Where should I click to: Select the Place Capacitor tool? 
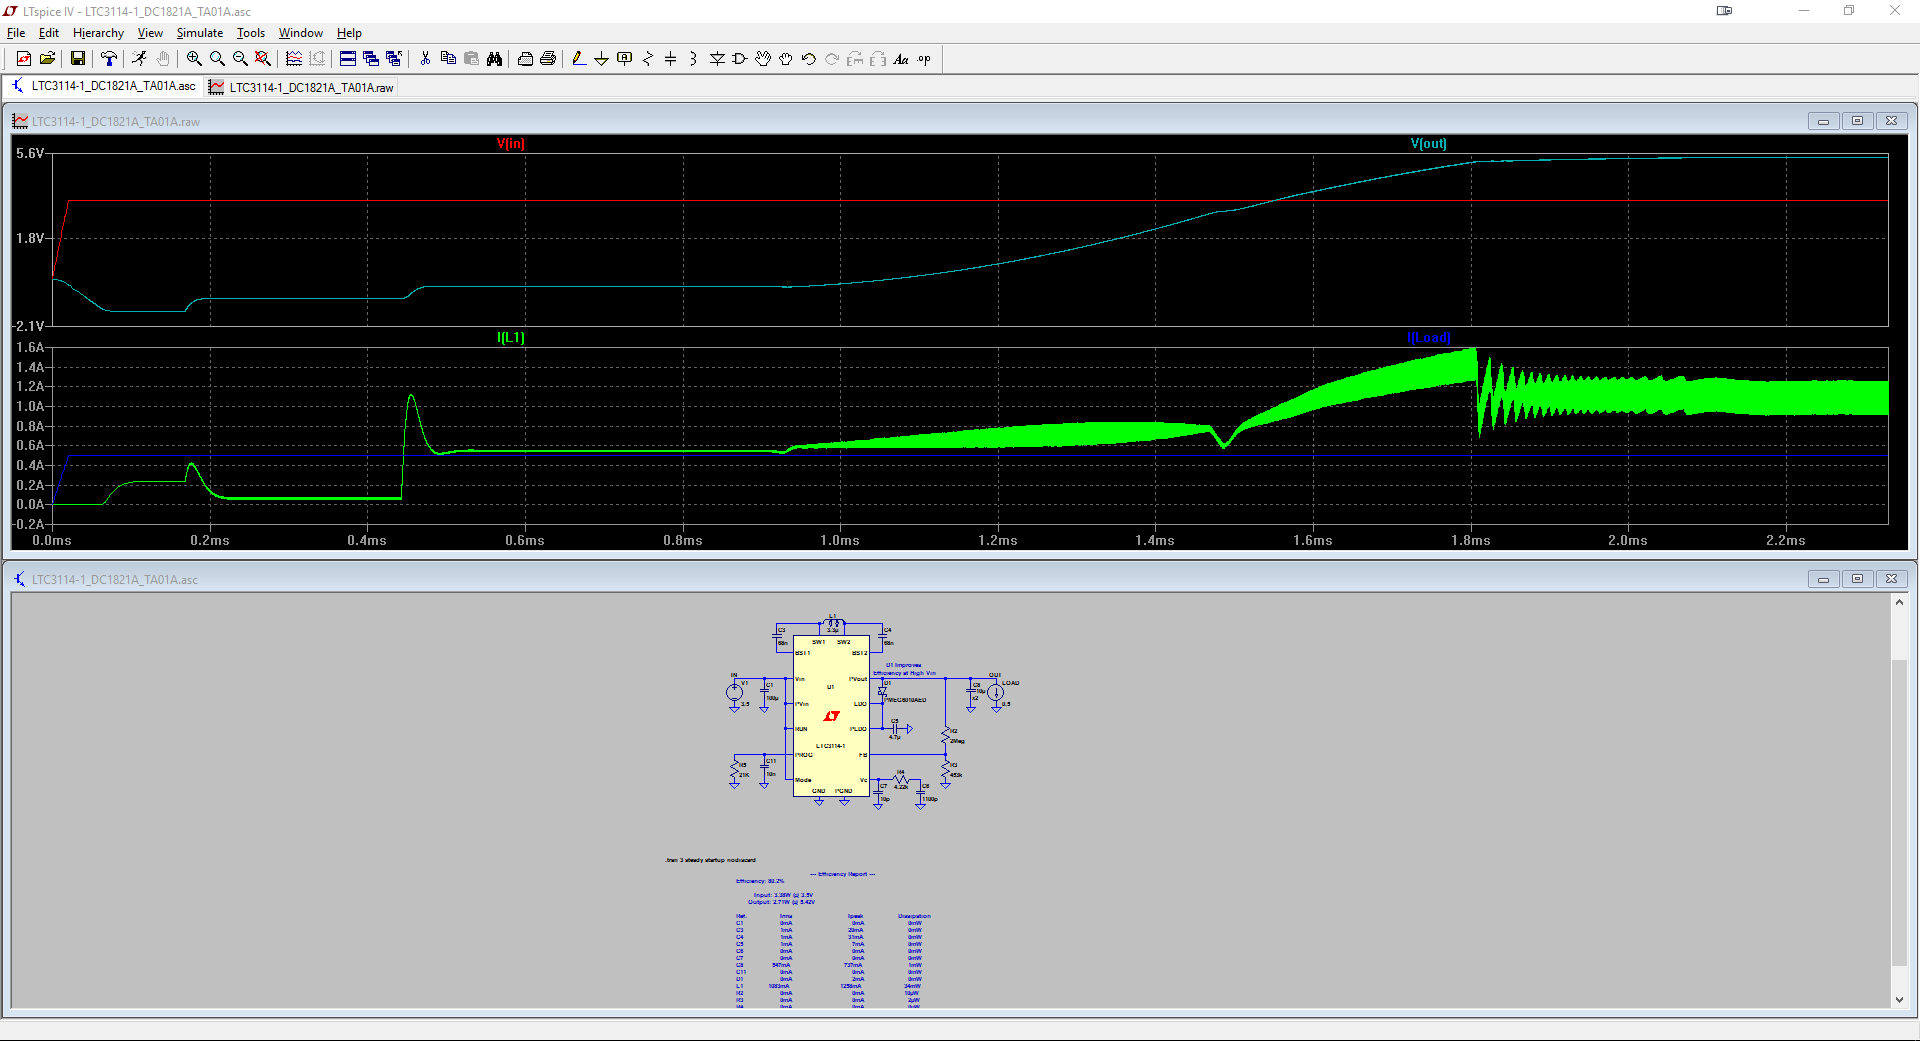pos(671,59)
